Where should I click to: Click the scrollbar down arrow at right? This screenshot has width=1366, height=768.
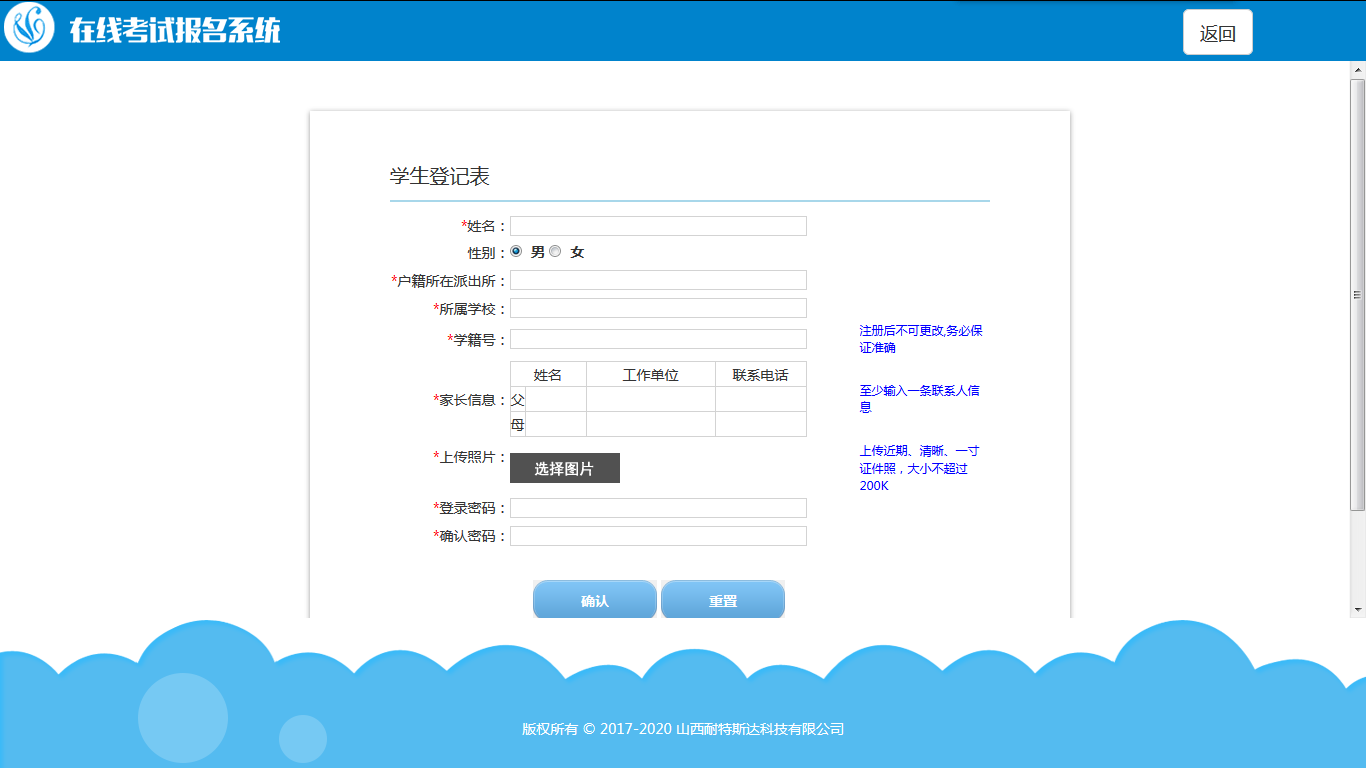[x=1358, y=608]
